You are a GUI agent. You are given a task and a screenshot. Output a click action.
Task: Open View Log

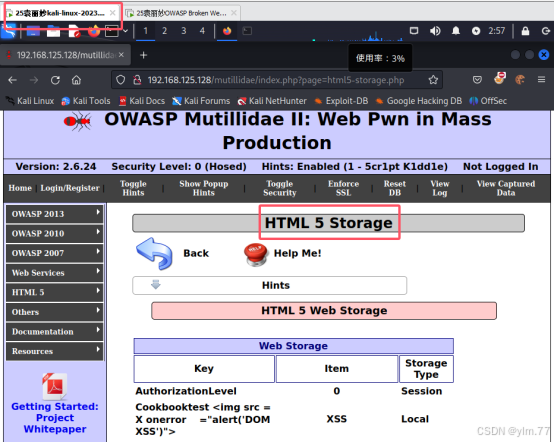pos(440,188)
